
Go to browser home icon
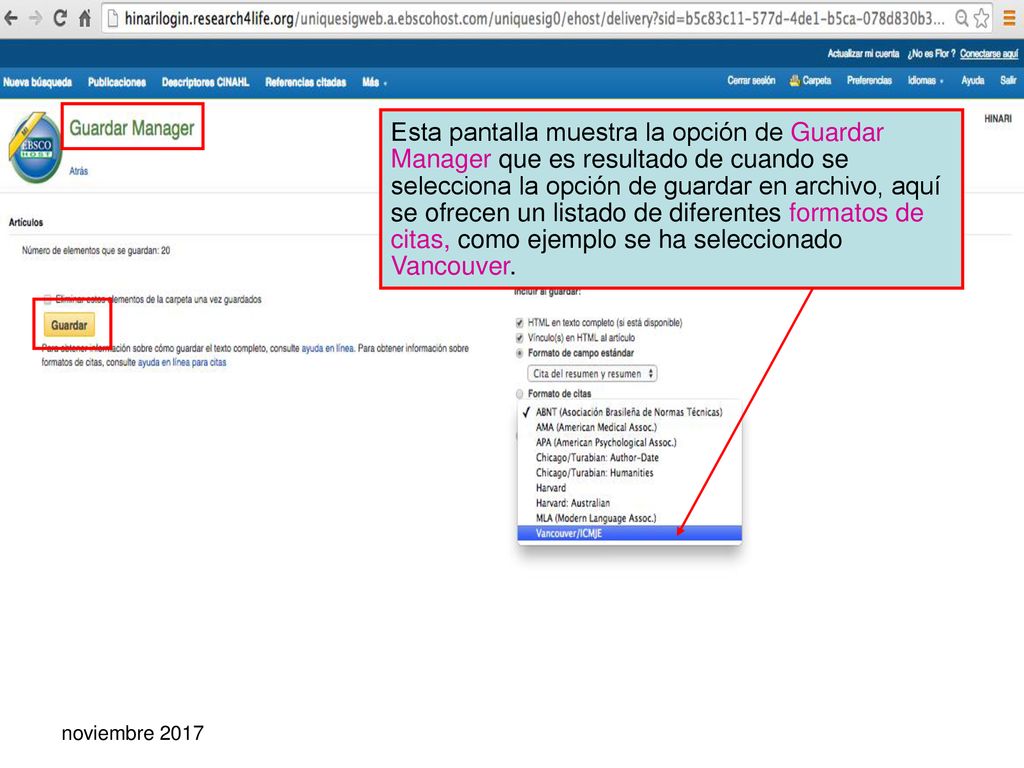pos(85,18)
